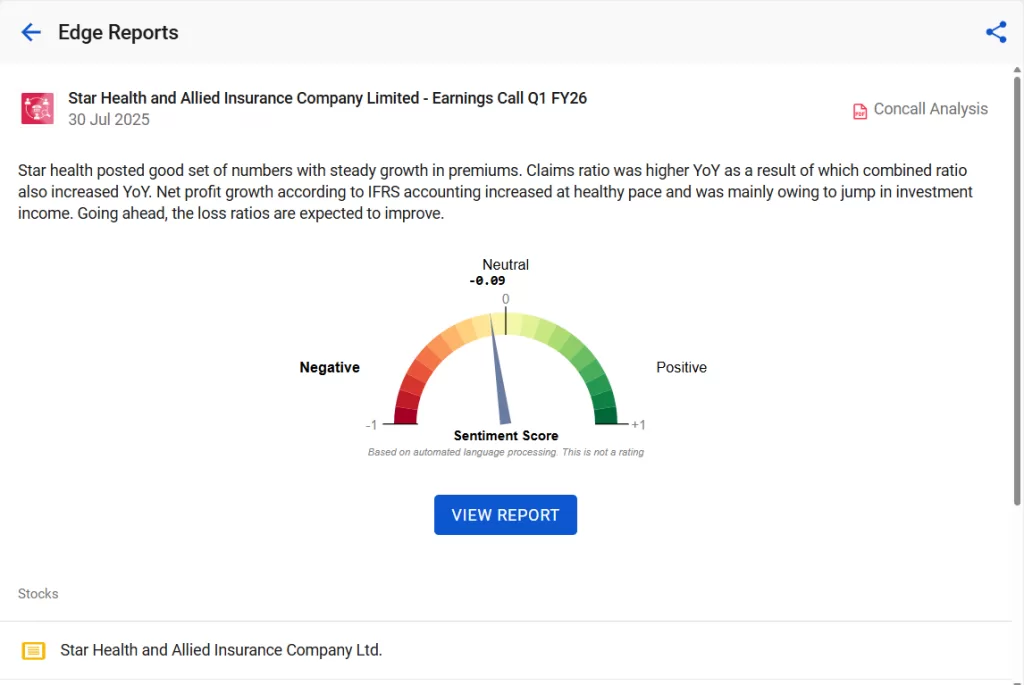The width and height of the screenshot is (1024, 685).
Task: Click the Star Health company logo
Action: pos(38,108)
